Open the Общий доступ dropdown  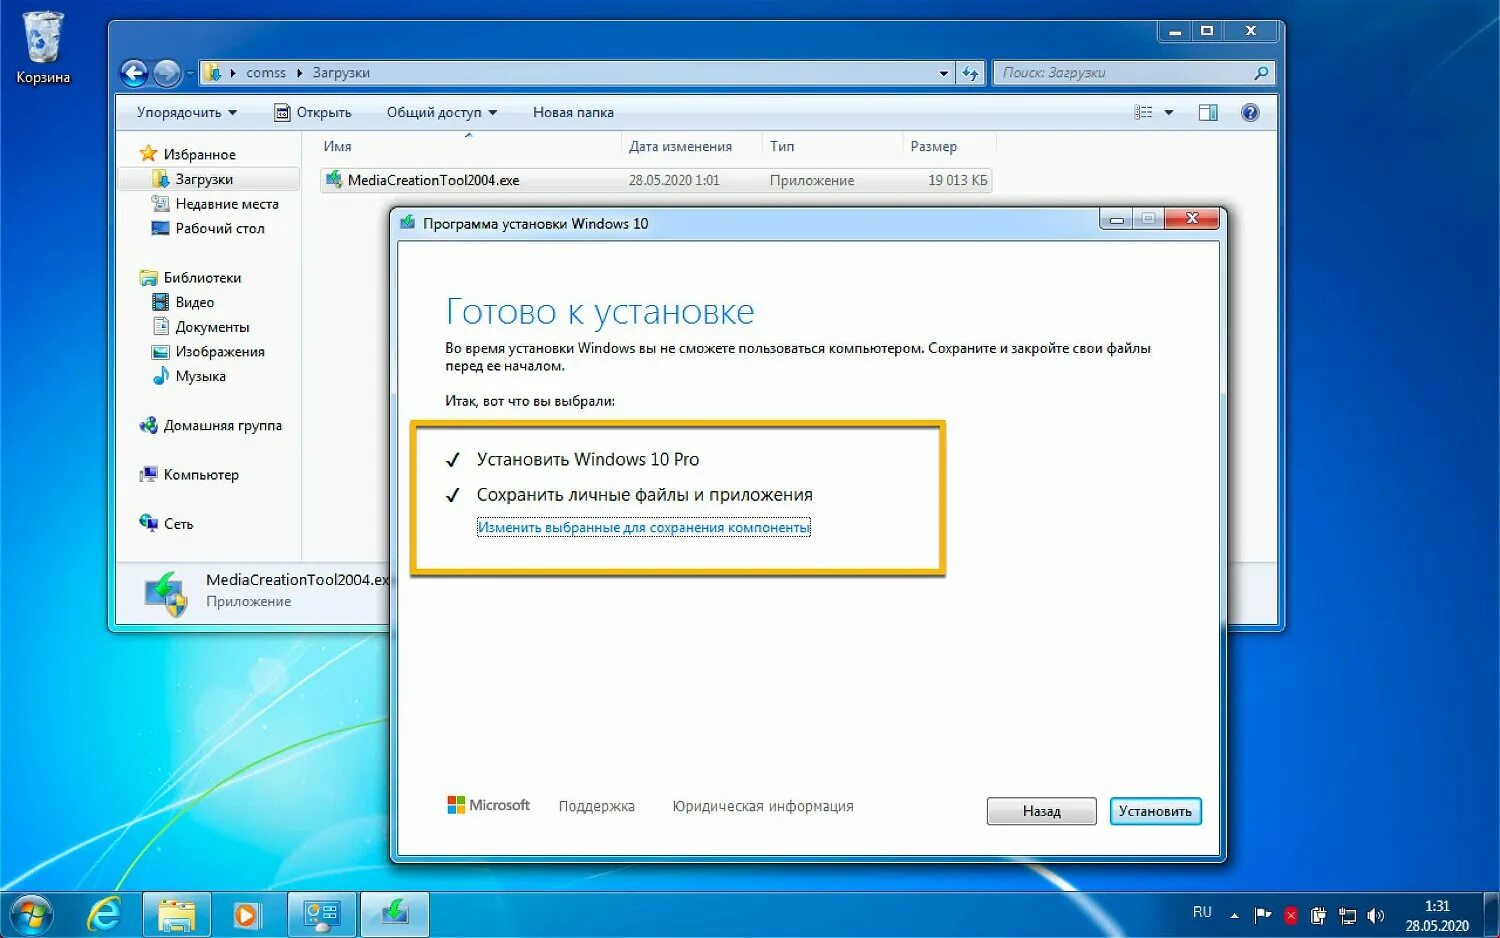pyautogui.click(x=442, y=113)
